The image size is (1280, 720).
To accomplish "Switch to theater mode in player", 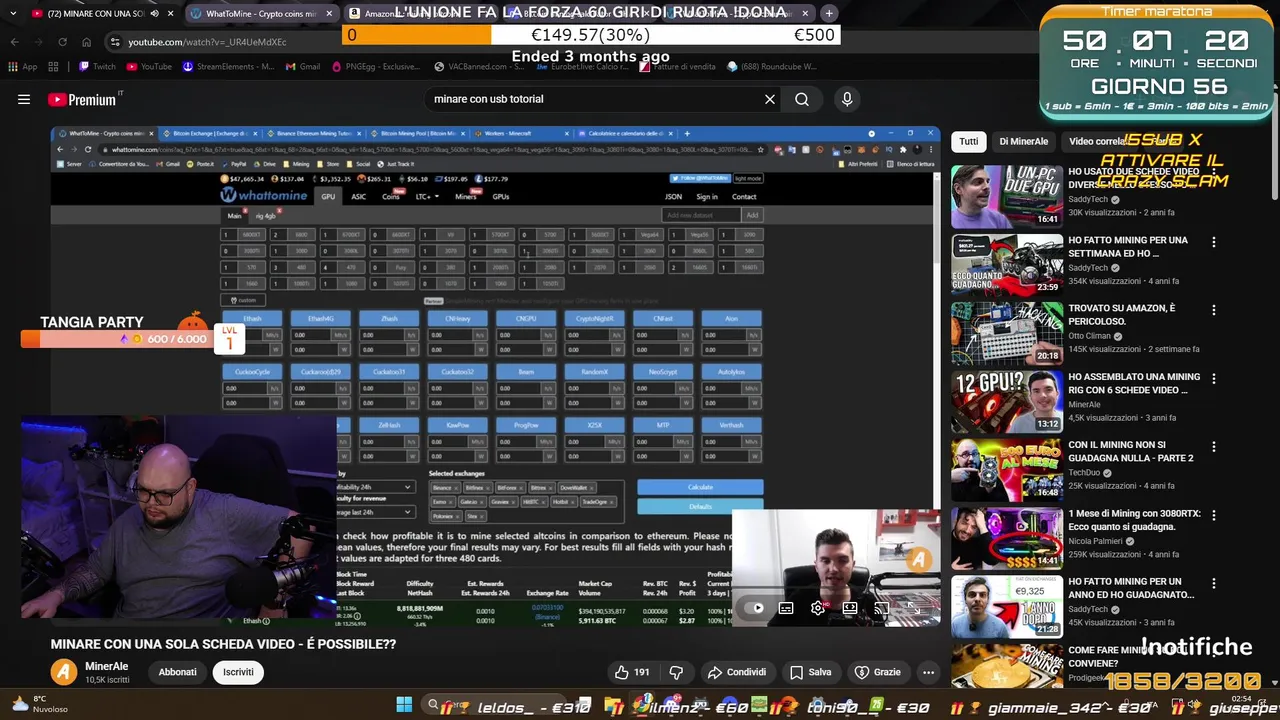I will (850, 607).
